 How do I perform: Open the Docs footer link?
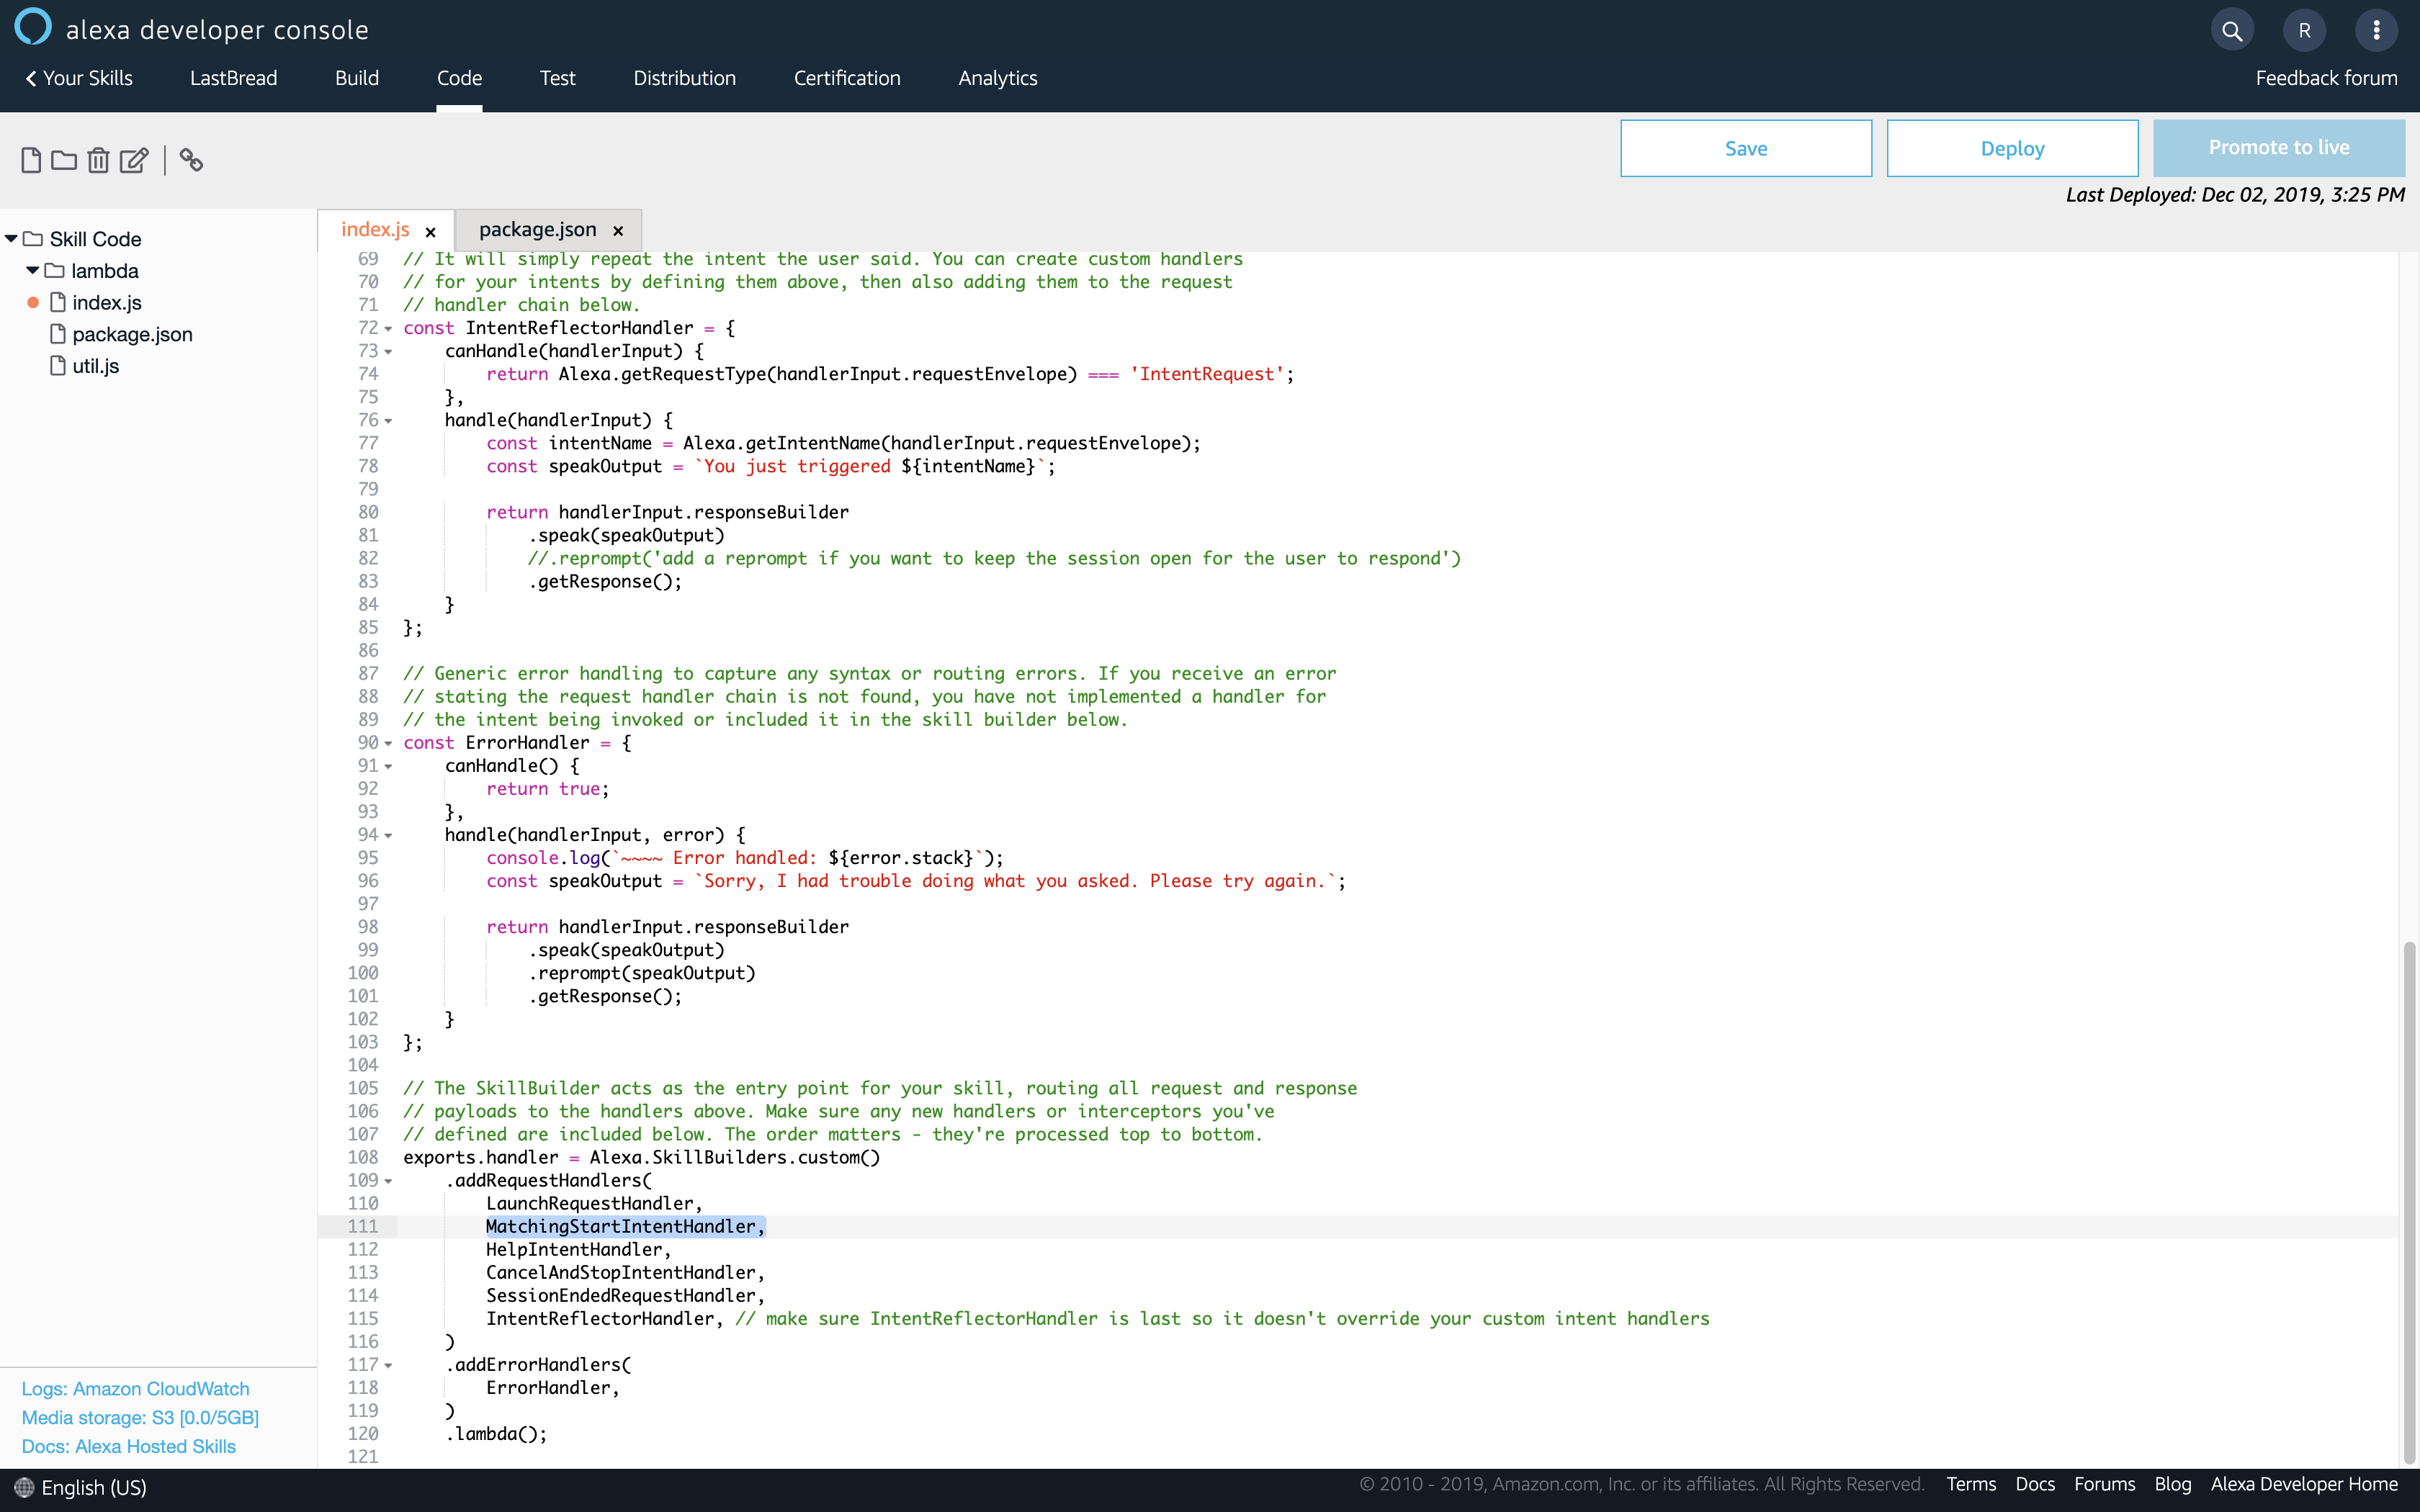click(2034, 1485)
